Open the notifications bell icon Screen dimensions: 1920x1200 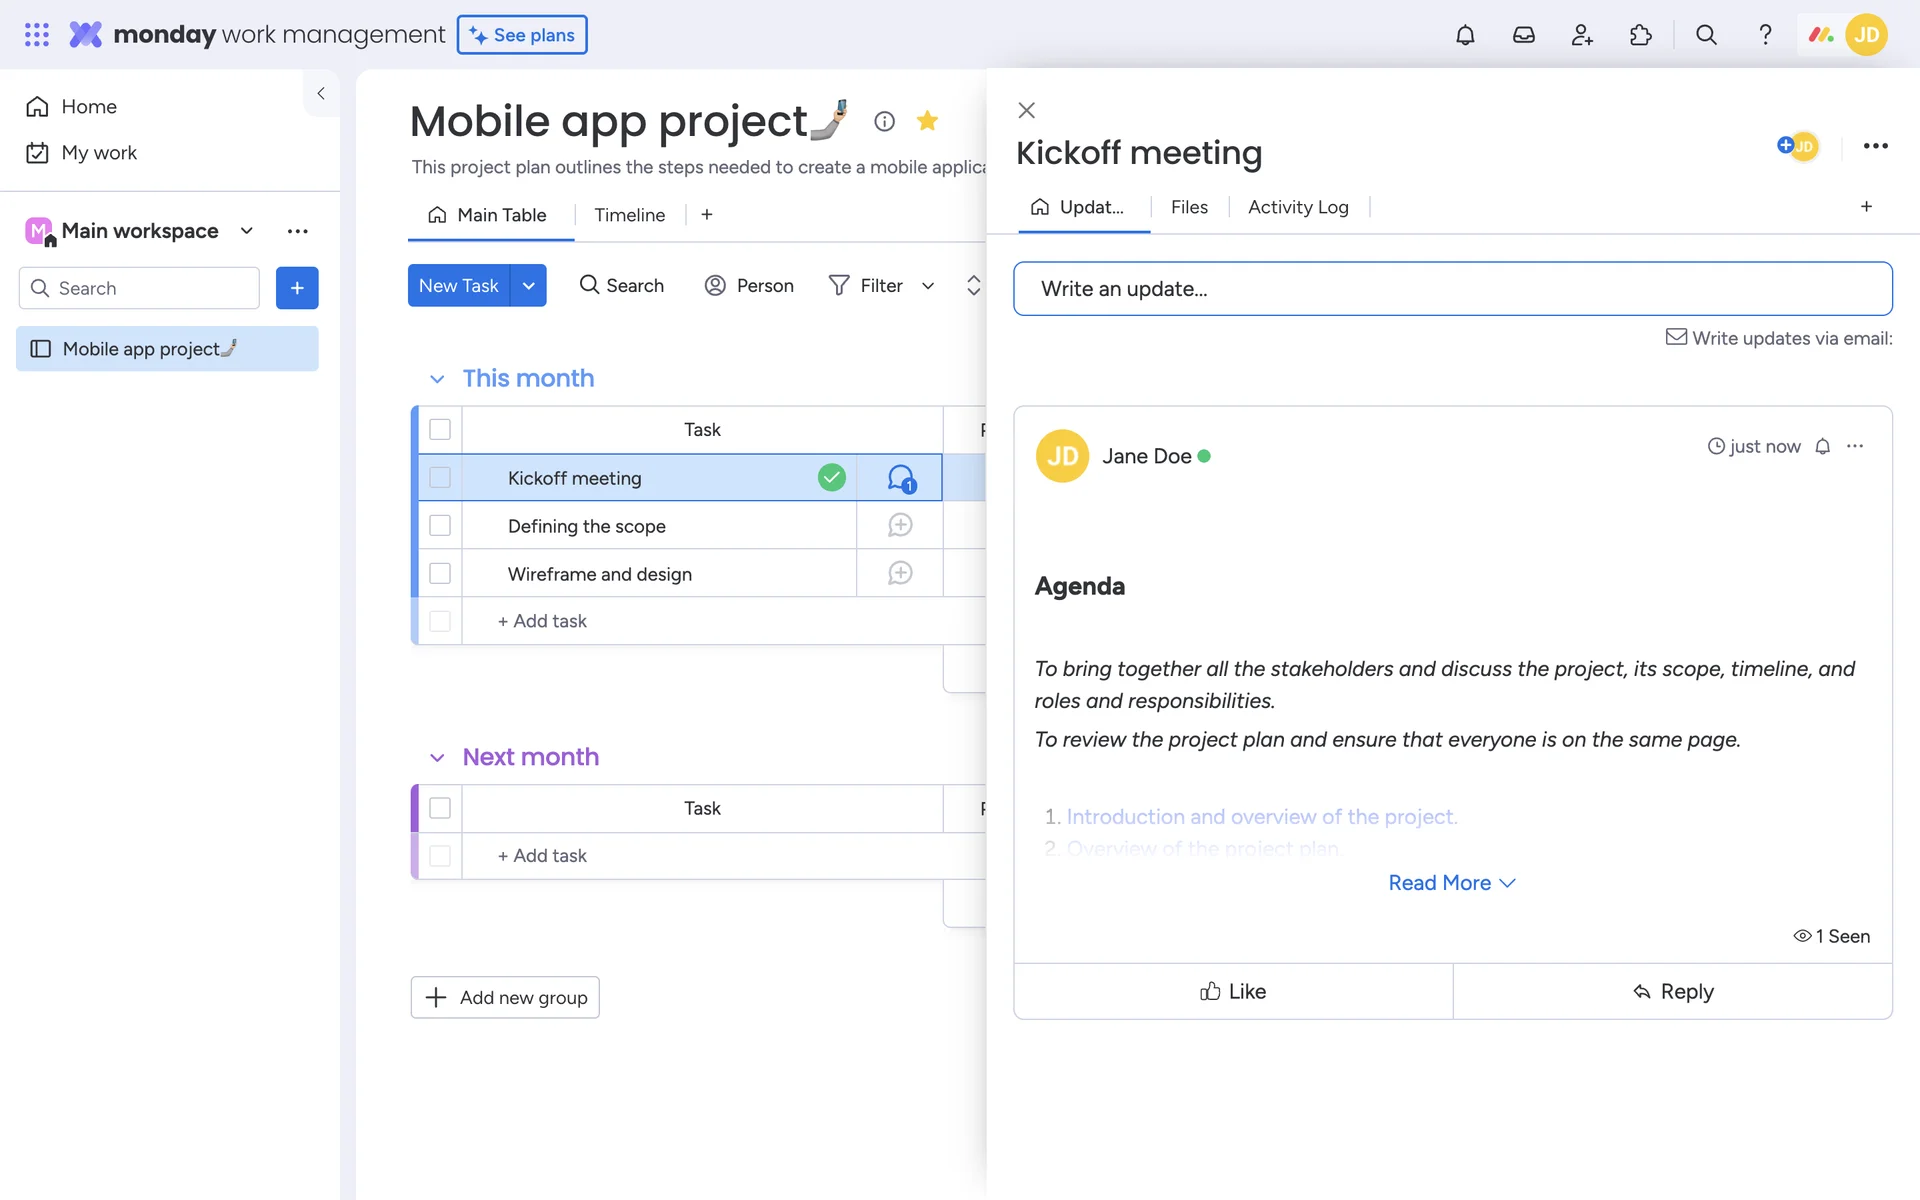click(1465, 35)
